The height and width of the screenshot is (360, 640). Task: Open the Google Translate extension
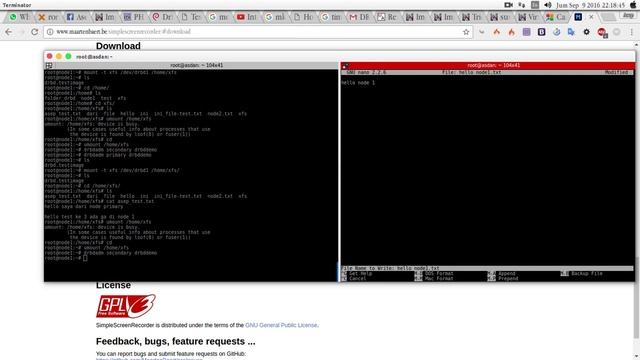tap(571, 32)
